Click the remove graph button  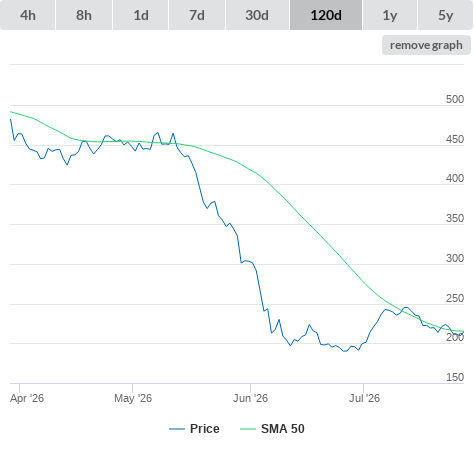426,45
